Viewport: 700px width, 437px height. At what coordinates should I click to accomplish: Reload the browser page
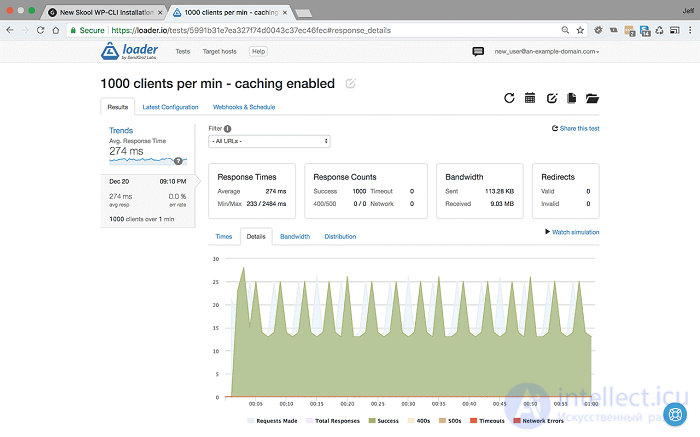(x=40, y=30)
